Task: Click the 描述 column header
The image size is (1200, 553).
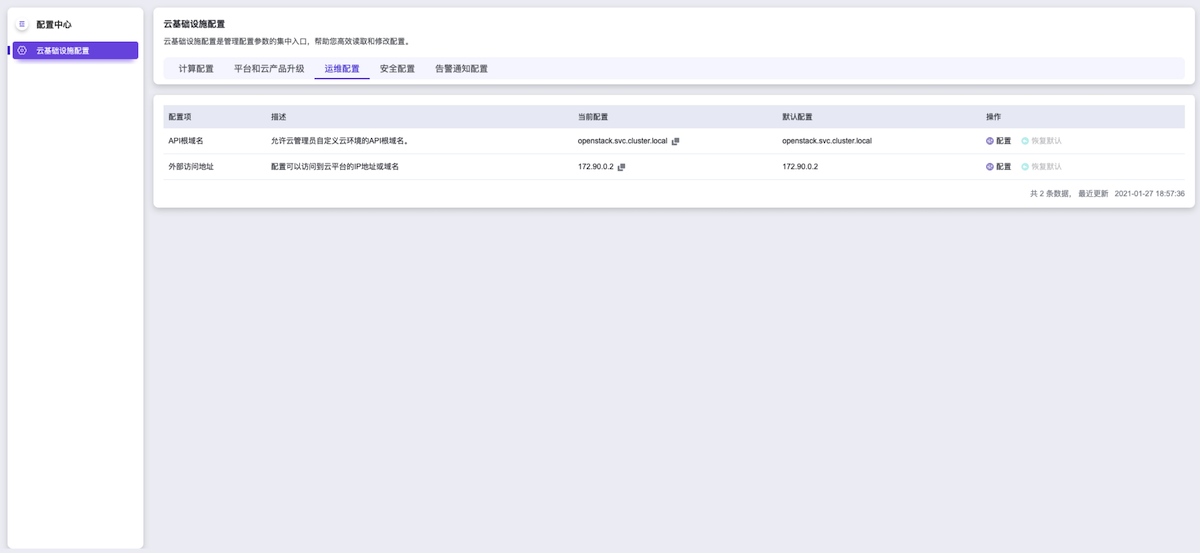Action: [x=279, y=117]
